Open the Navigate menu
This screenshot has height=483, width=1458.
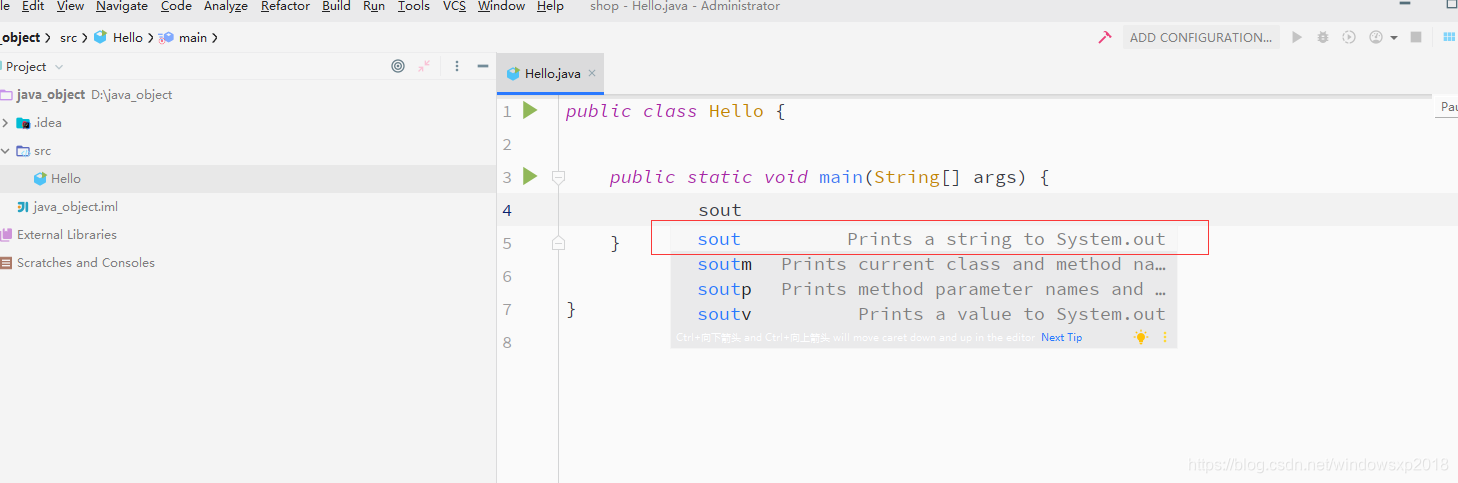tap(122, 6)
